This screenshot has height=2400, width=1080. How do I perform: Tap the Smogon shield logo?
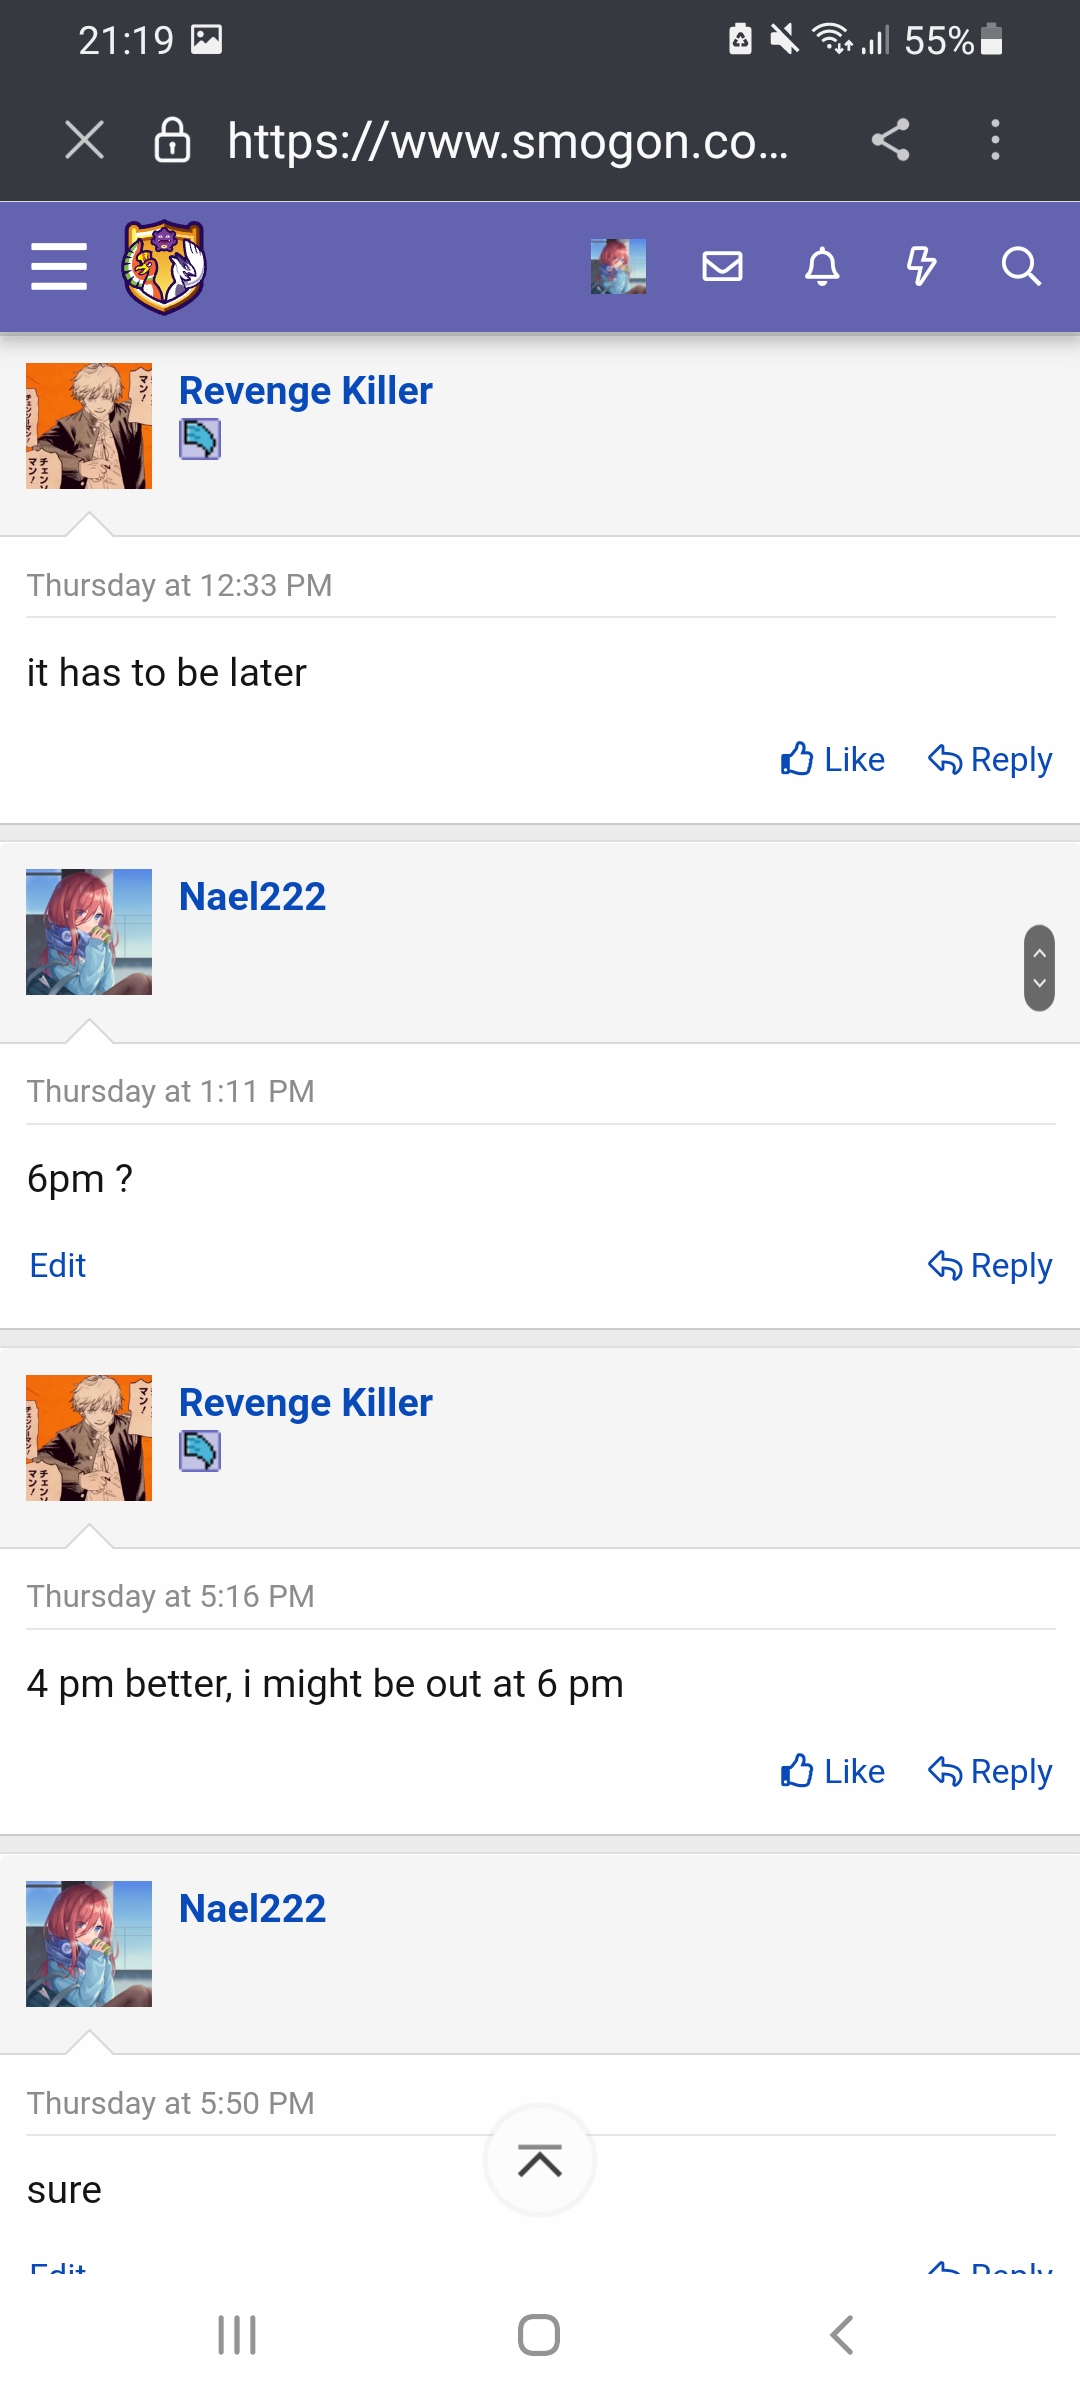click(164, 267)
